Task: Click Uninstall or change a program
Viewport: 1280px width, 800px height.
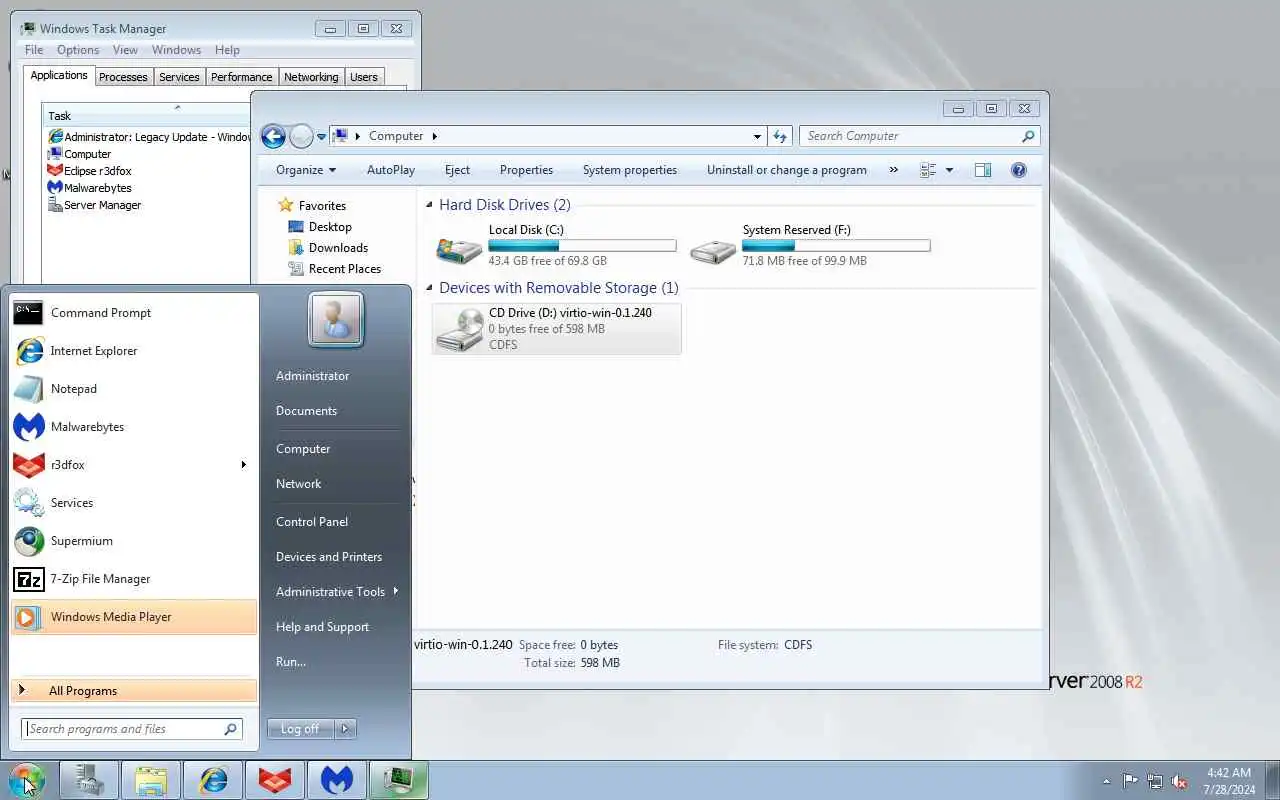Action: pos(787,170)
